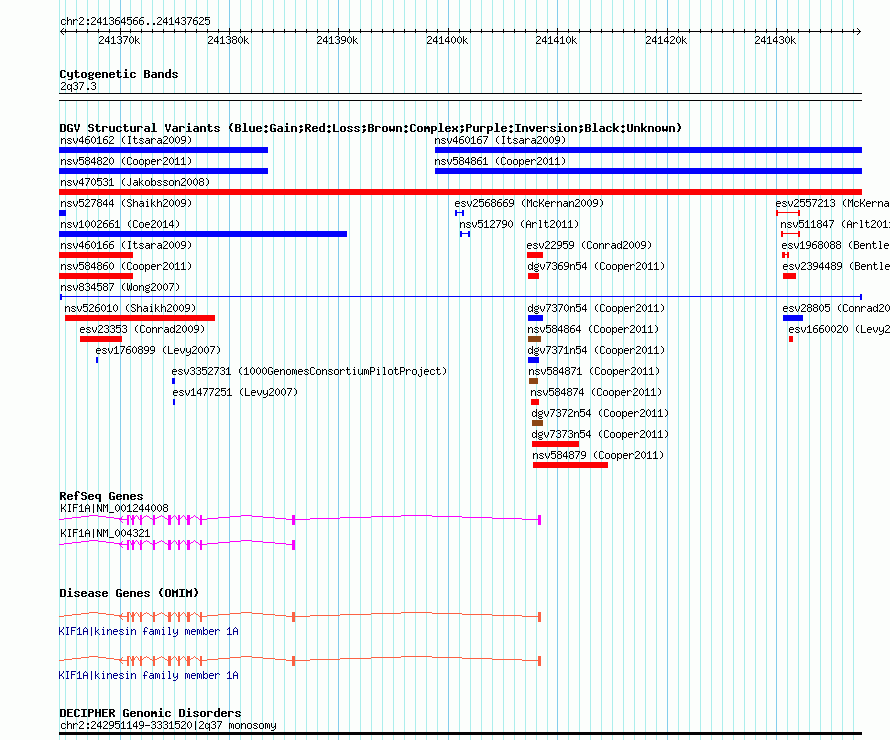Click the 241370k ruler tick label
Image resolution: width=890 pixels, height=740 pixels.
[119, 40]
